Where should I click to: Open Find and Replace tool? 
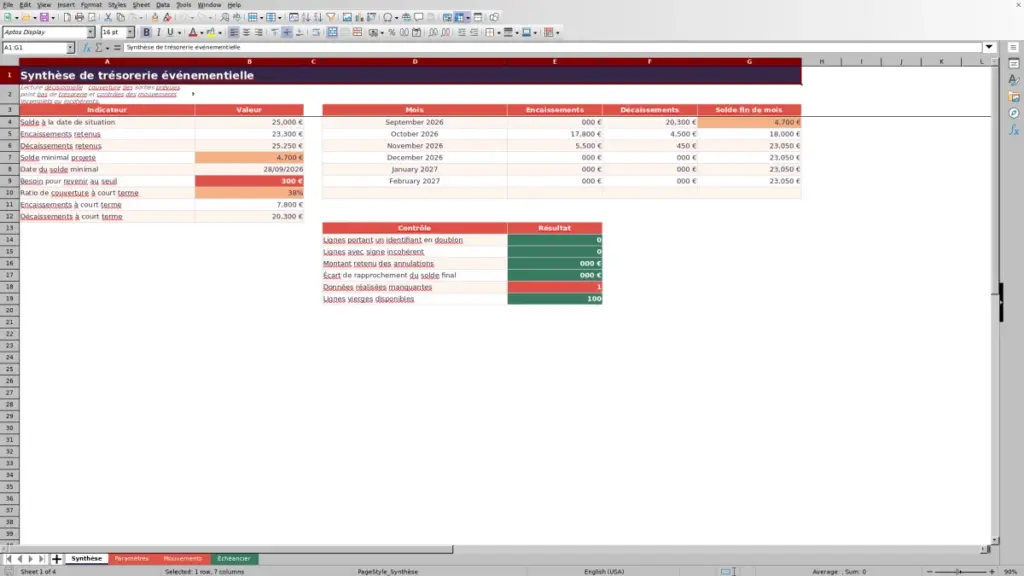225,17
